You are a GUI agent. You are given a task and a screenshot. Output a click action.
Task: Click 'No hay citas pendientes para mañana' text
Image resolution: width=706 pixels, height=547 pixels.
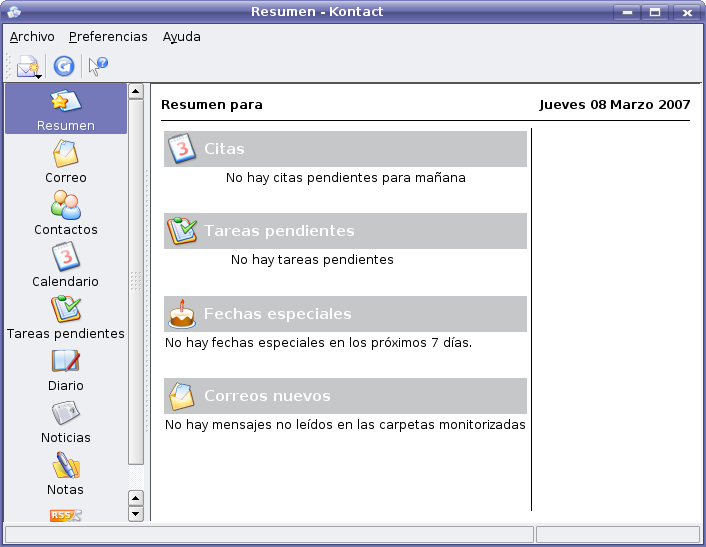[345, 178]
